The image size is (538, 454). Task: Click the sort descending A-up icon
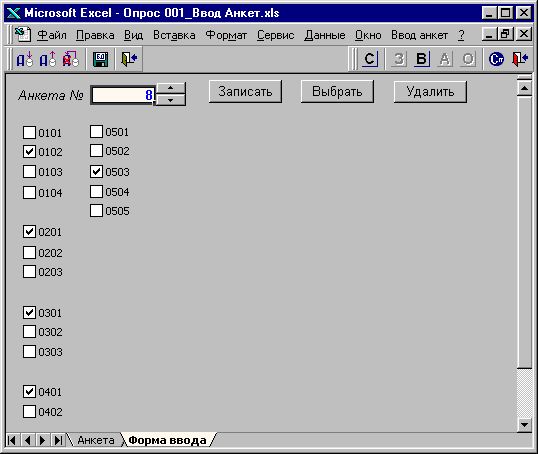tap(47, 59)
